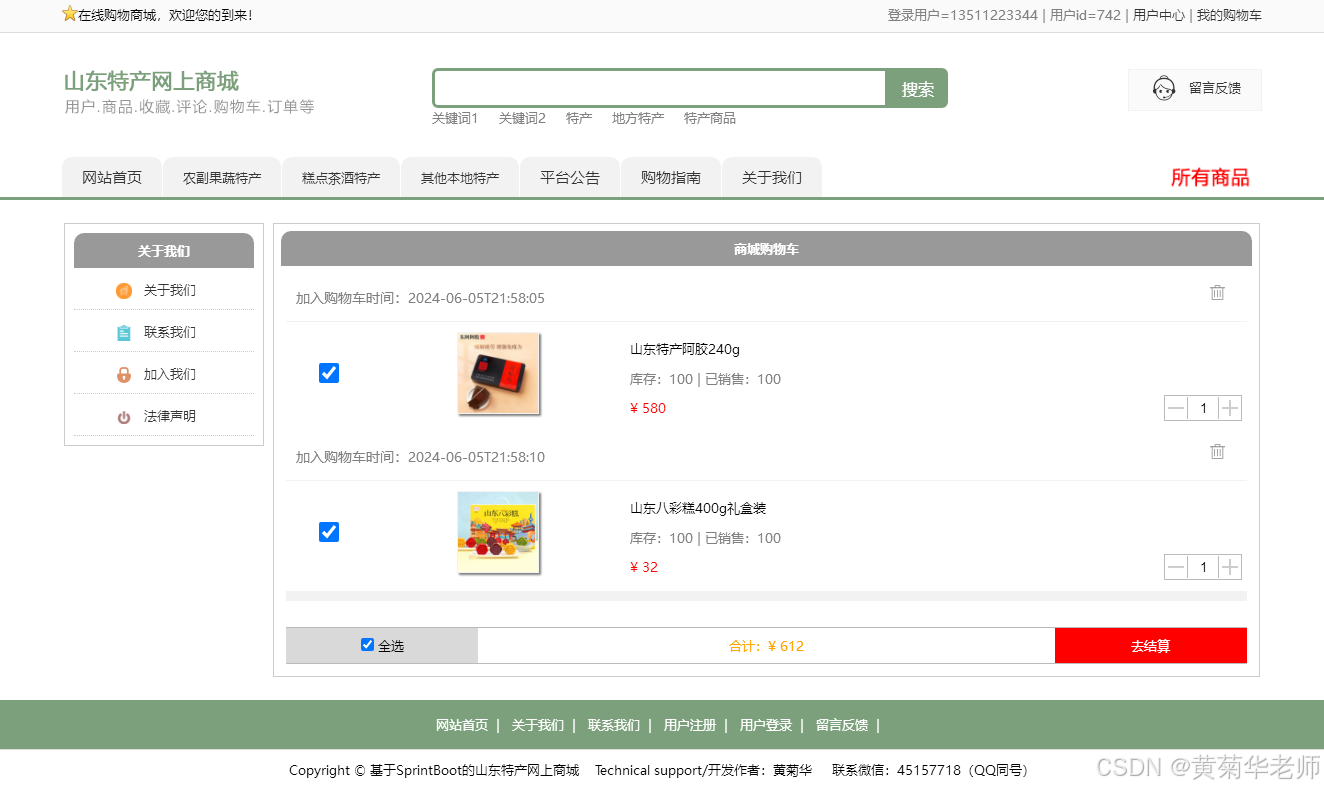The height and width of the screenshot is (789, 1324).
Task: Click the 山东八彩糕 product thumbnail
Action: point(498,532)
